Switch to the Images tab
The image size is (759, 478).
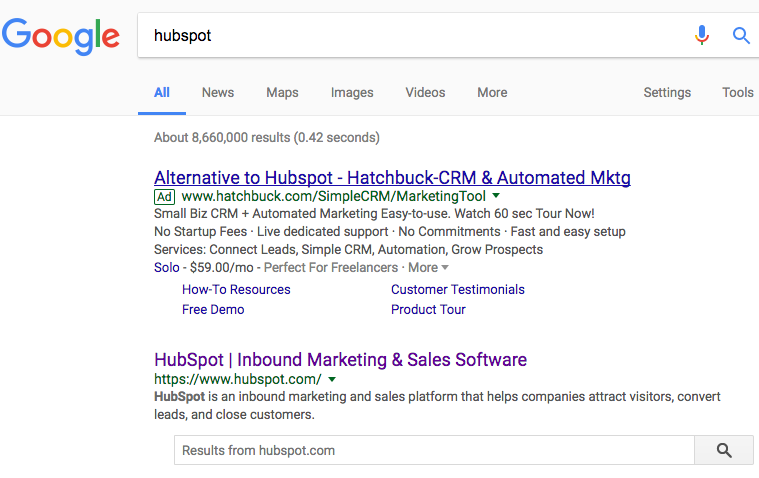coord(352,93)
